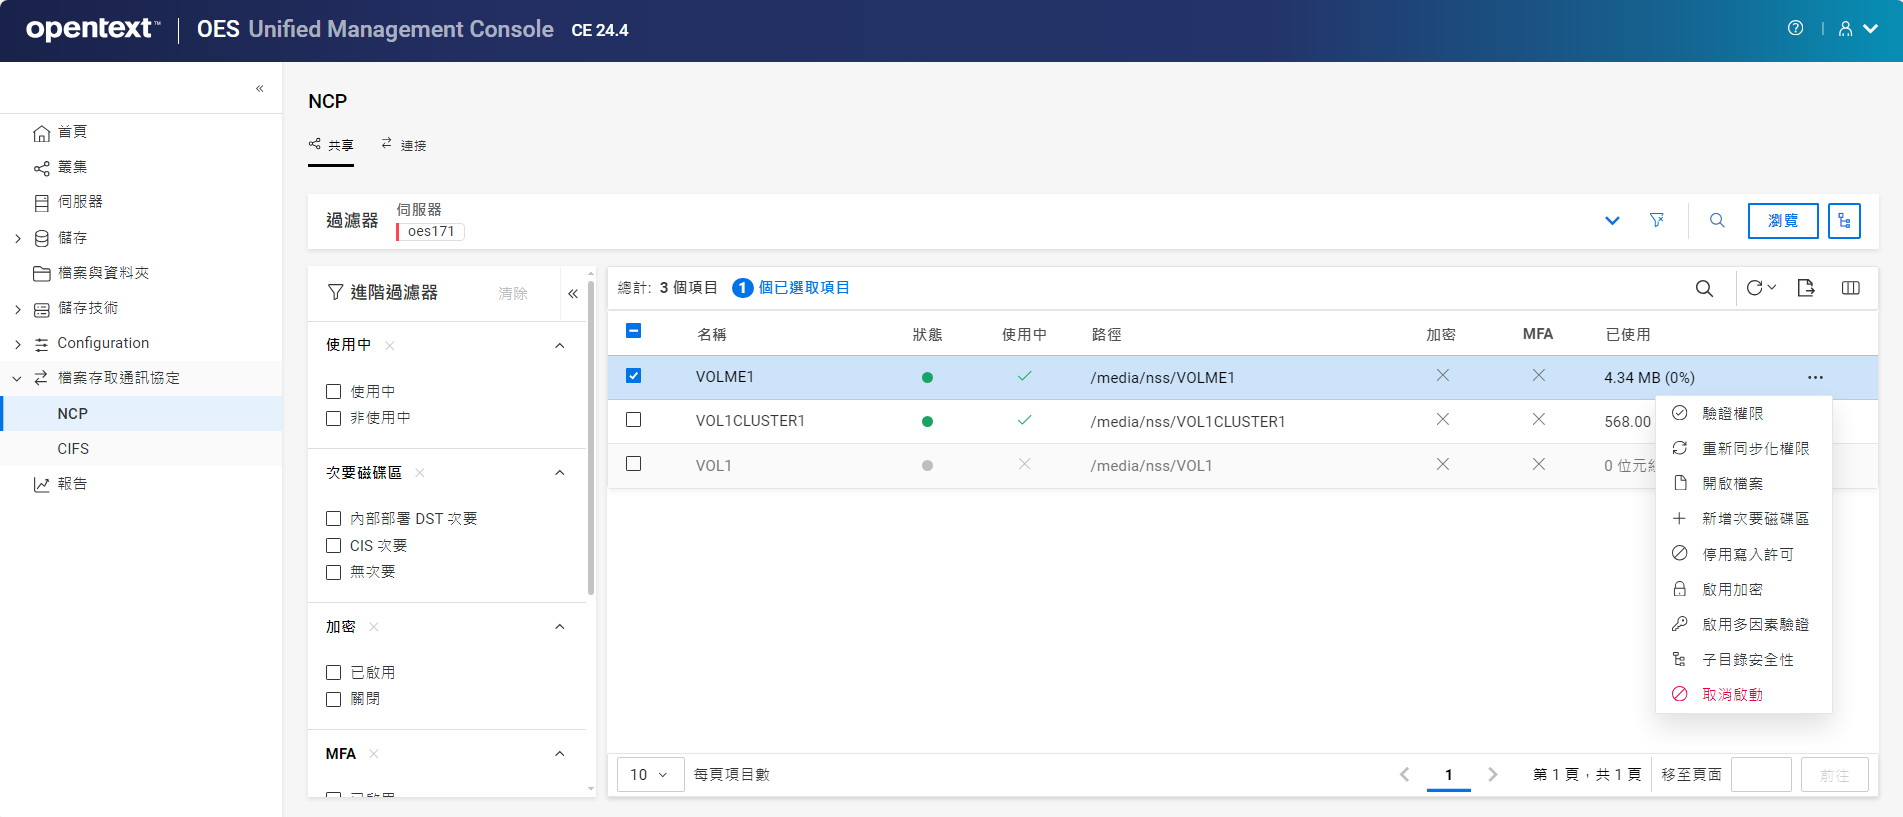Click the 瀏覽 button
Screen dimensions: 1903x817
1782,221
